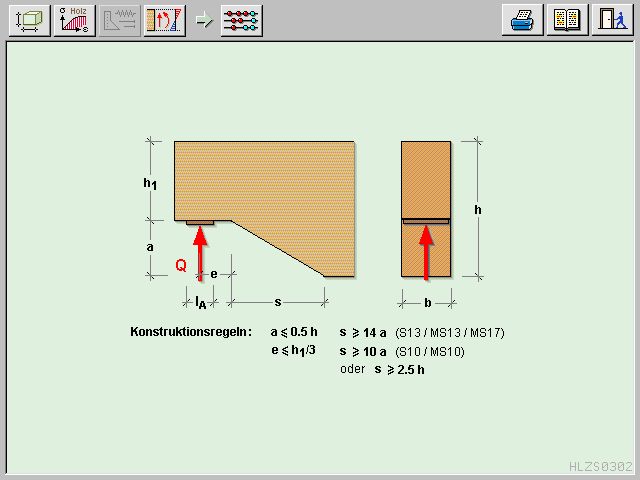
Task: Click the green right arrow icon
Action: (x=203, y=20)
